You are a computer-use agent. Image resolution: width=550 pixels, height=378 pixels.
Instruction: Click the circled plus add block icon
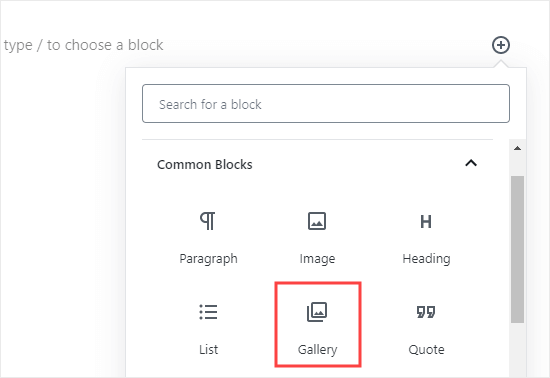pyautogui.click(x=501, y=45)
